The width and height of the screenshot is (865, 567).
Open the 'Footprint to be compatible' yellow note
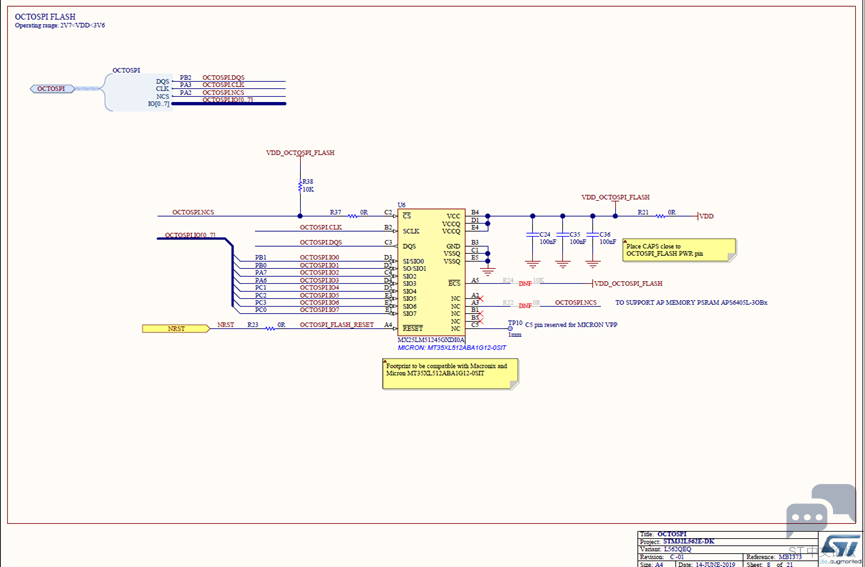(451, 374)
